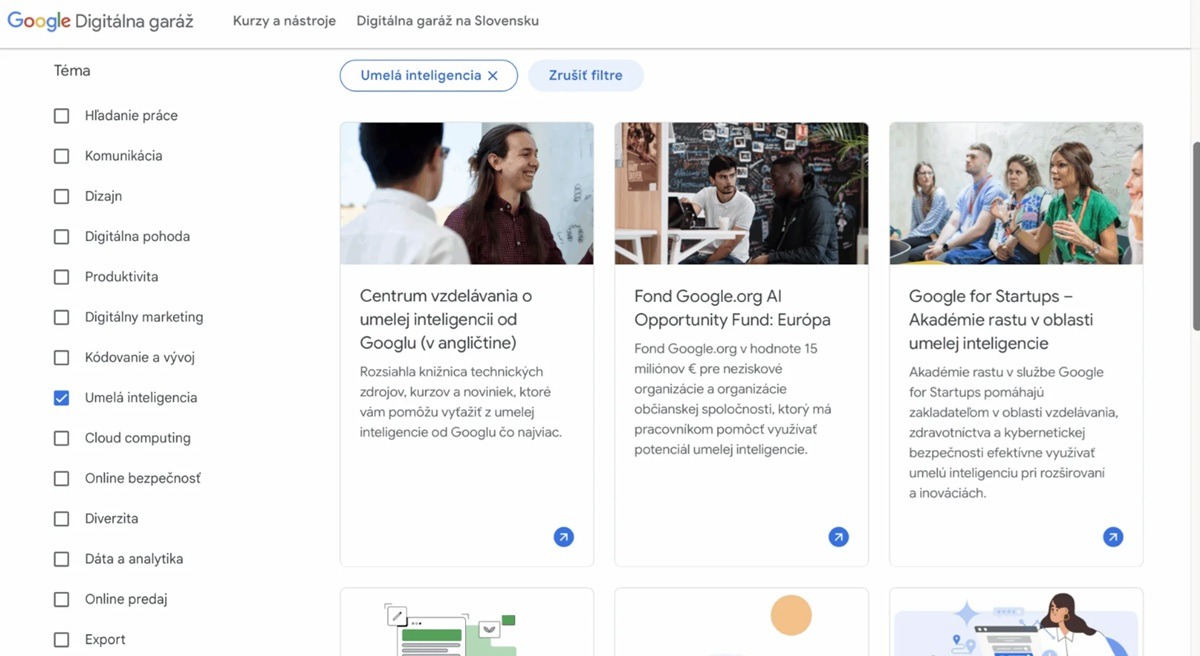Click the men at laptop thumbnail
The width and height of the screenshot is (1200, 656).
[741, 193]
